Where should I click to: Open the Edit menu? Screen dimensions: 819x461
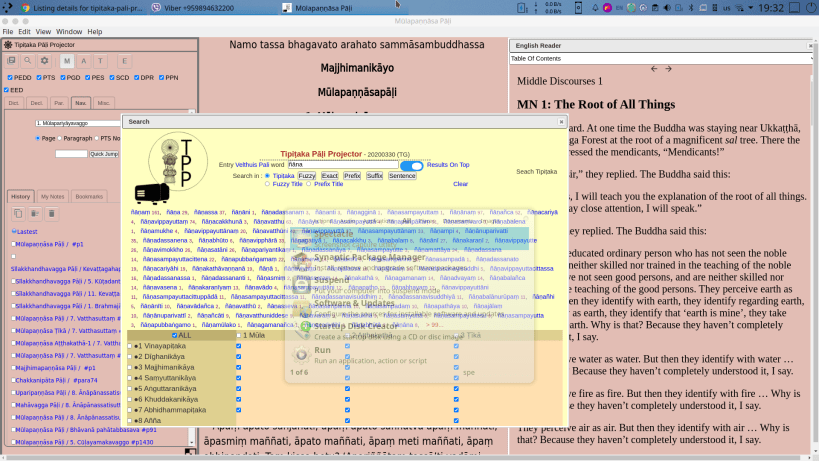[24, 32]
